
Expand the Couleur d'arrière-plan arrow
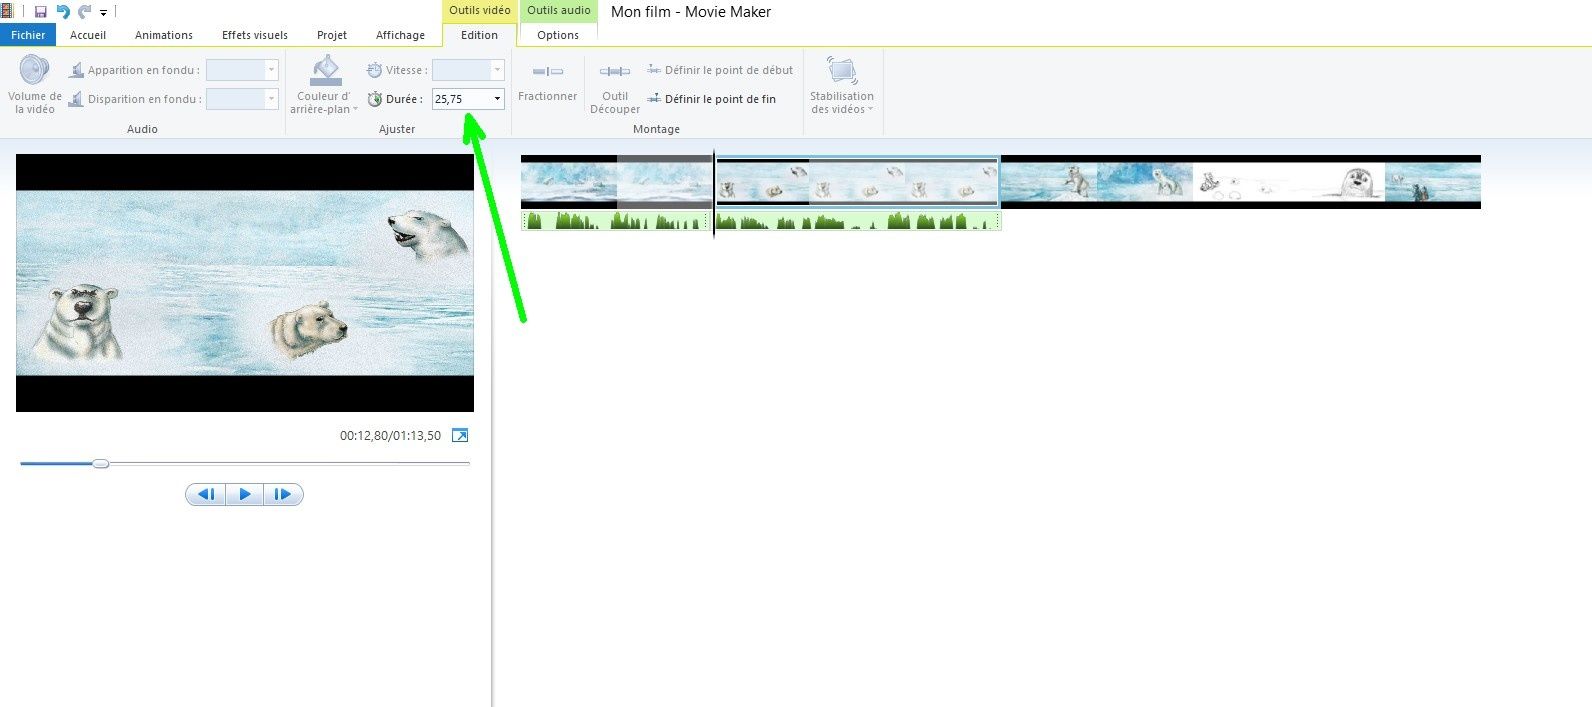tap(355, 110)
